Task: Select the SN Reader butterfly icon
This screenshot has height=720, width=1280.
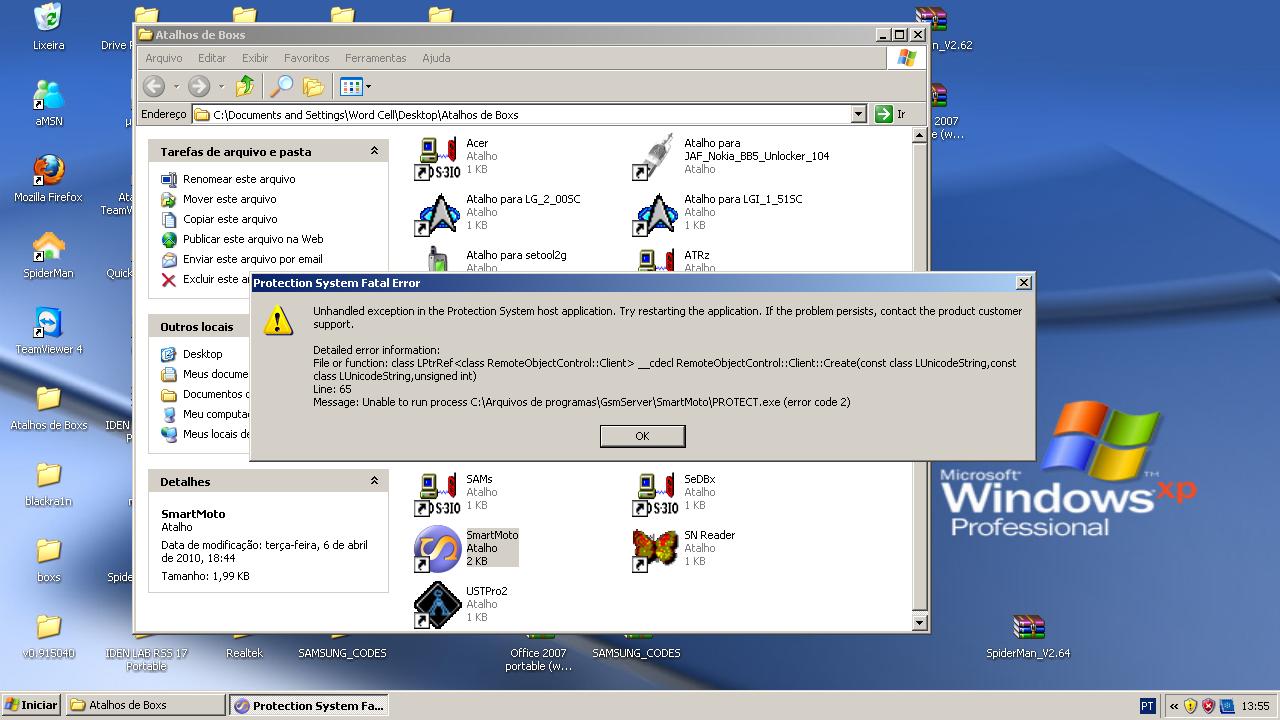Action: pyautogui.click(x=655, y=550)
